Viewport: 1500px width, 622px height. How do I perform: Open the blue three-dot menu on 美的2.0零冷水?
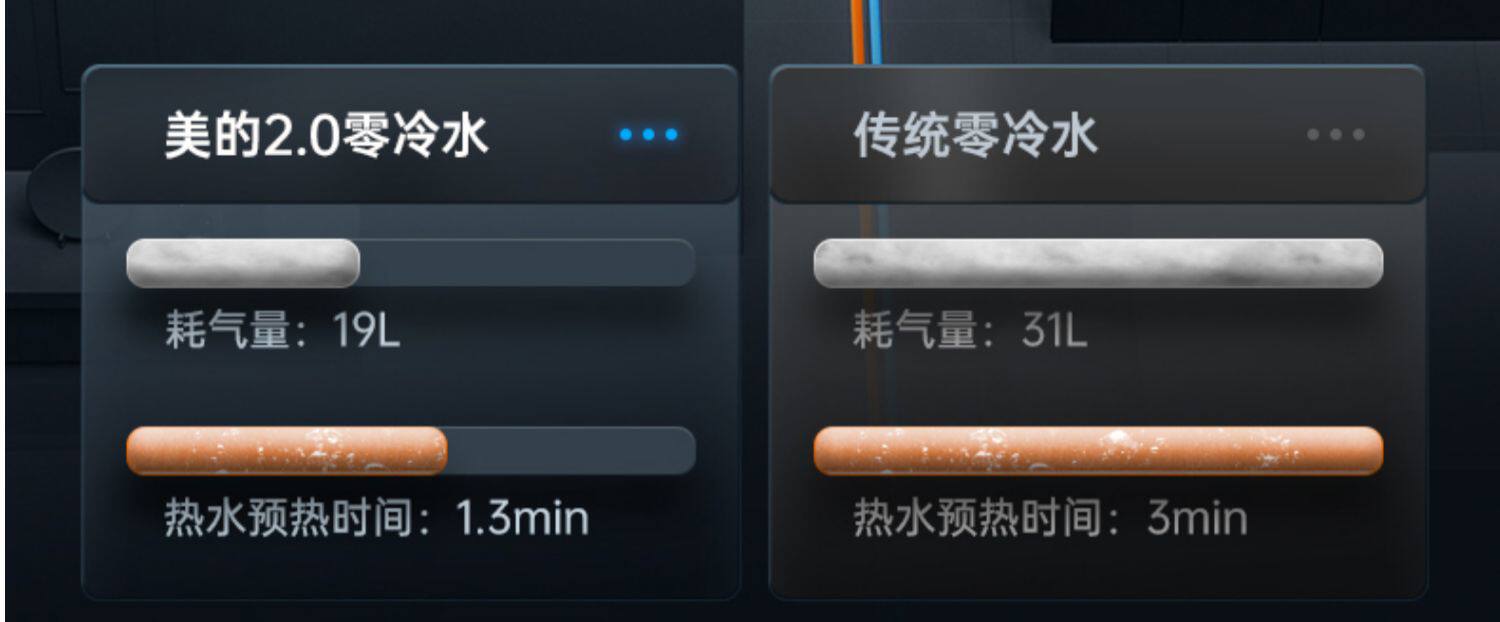[x=648, y=134]
